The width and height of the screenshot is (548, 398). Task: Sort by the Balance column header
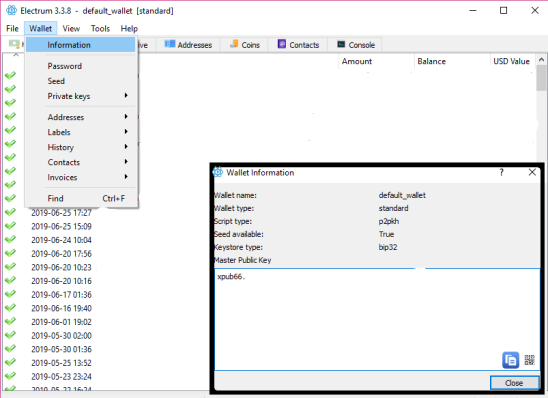[452, 61]
